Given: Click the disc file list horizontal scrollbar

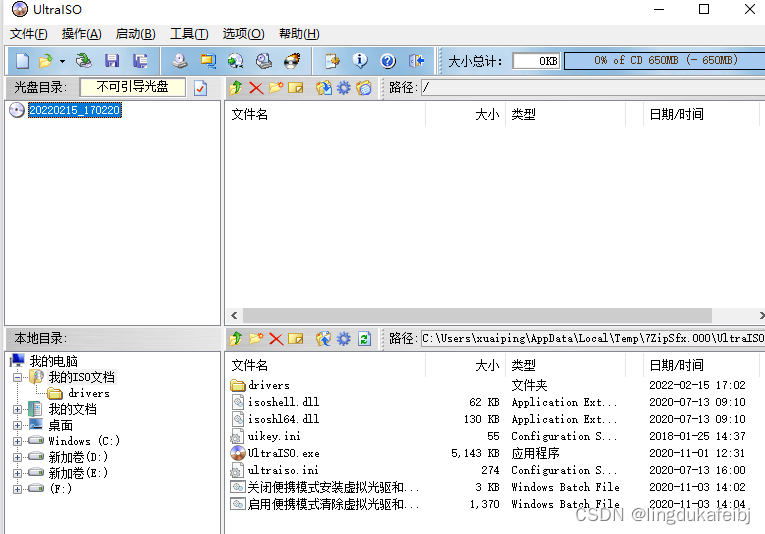Looking at the screenshot, I should 477,315.
